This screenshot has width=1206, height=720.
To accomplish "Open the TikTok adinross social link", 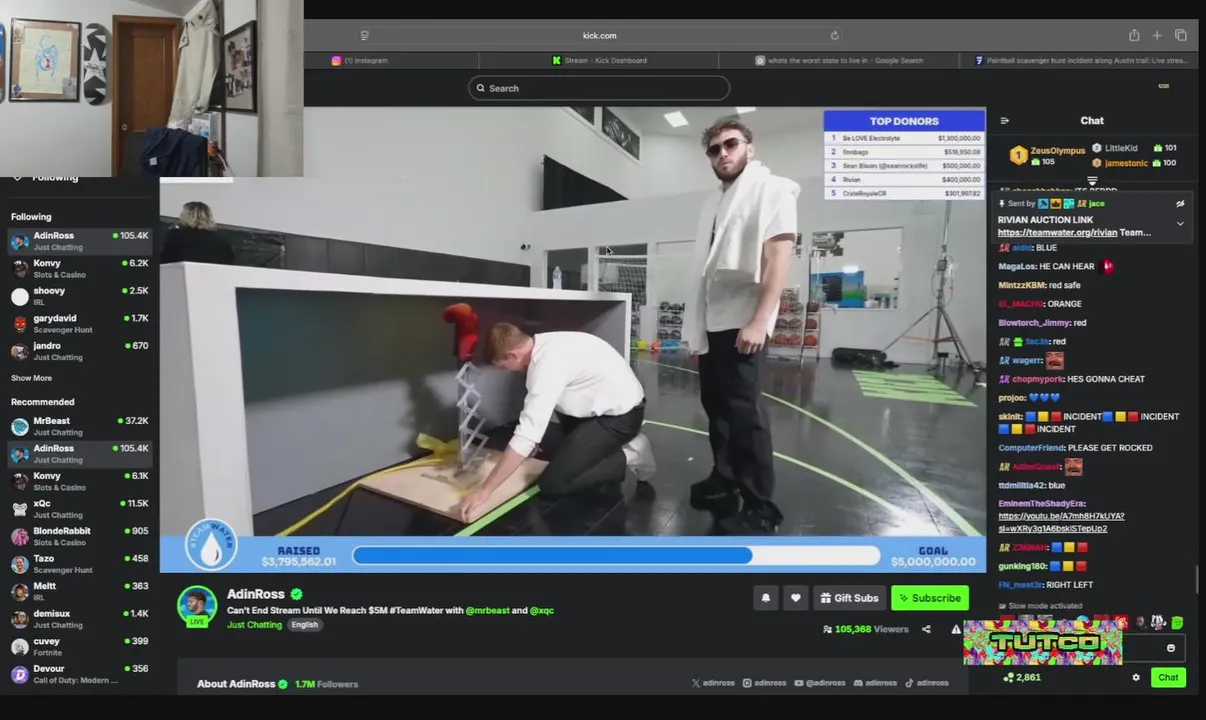I will 927,683.
